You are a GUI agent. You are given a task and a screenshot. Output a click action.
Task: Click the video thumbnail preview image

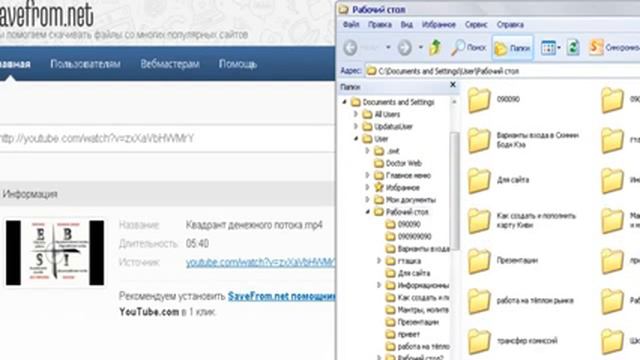click(55, 253)
